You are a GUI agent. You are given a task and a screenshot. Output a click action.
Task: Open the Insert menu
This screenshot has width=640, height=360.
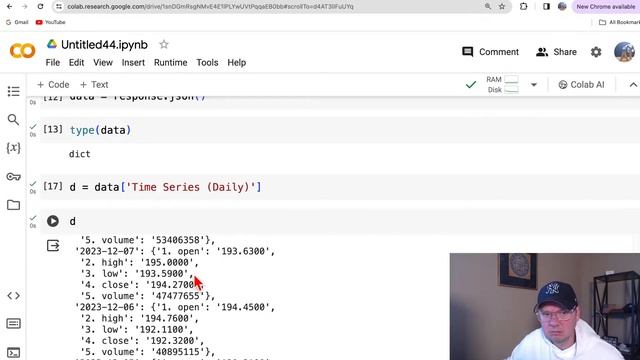tap(133, 62)
